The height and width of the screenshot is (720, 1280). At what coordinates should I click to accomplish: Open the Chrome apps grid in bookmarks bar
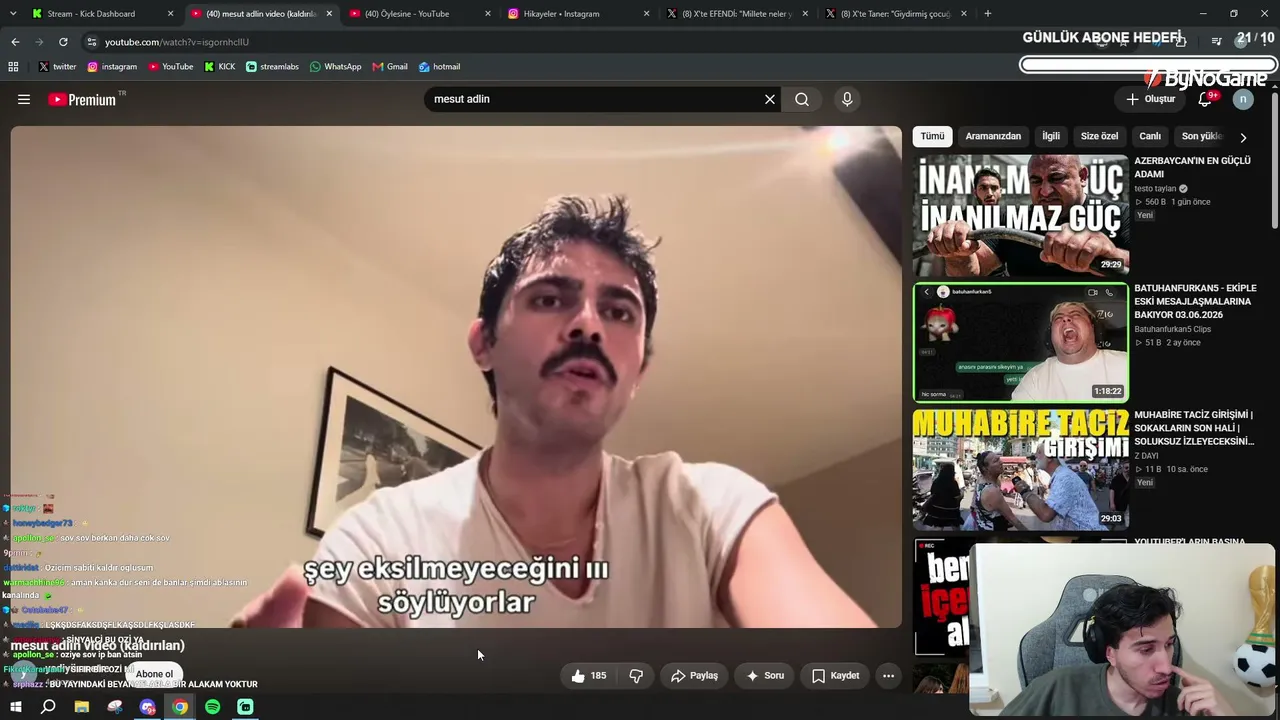pyautogui.click(x=13, y=67)
